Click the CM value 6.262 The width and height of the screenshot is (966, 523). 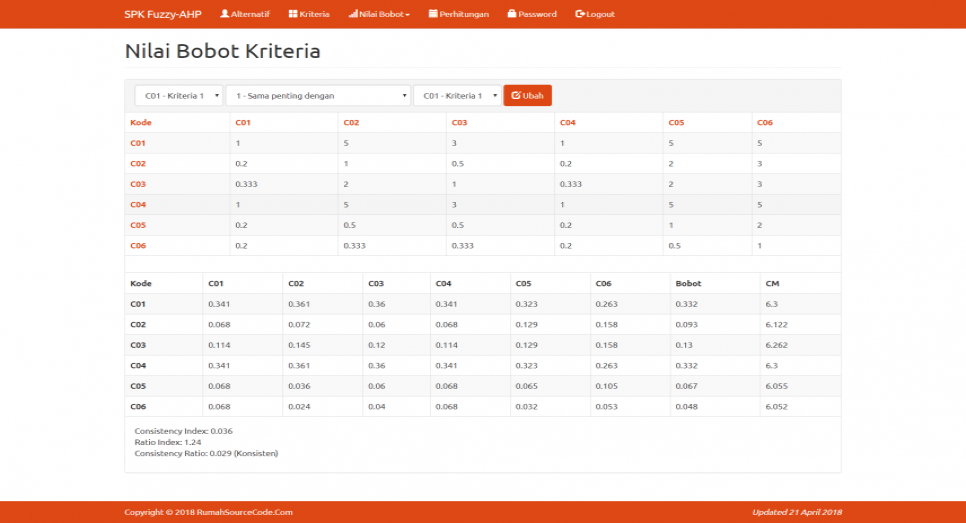tap(776, 345)
